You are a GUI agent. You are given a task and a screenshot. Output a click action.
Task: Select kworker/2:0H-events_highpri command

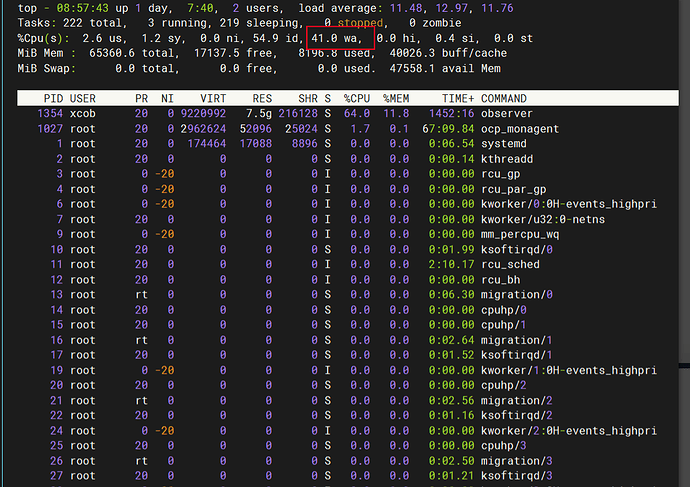[x=569, y=431]
